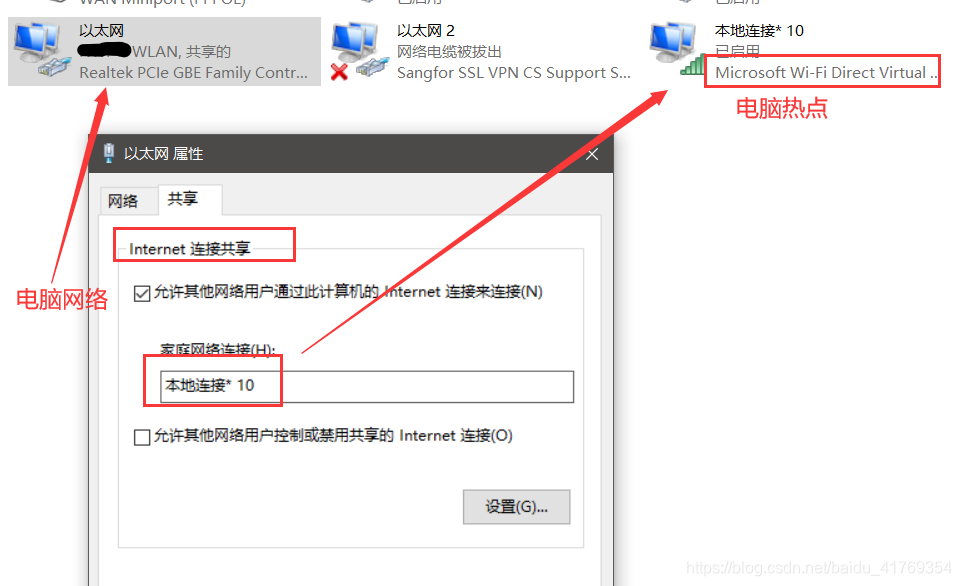This screenshot has width=961, height=586.
Task: Click the 以太网 属性 title bar icon
Action: pos(109,153)
